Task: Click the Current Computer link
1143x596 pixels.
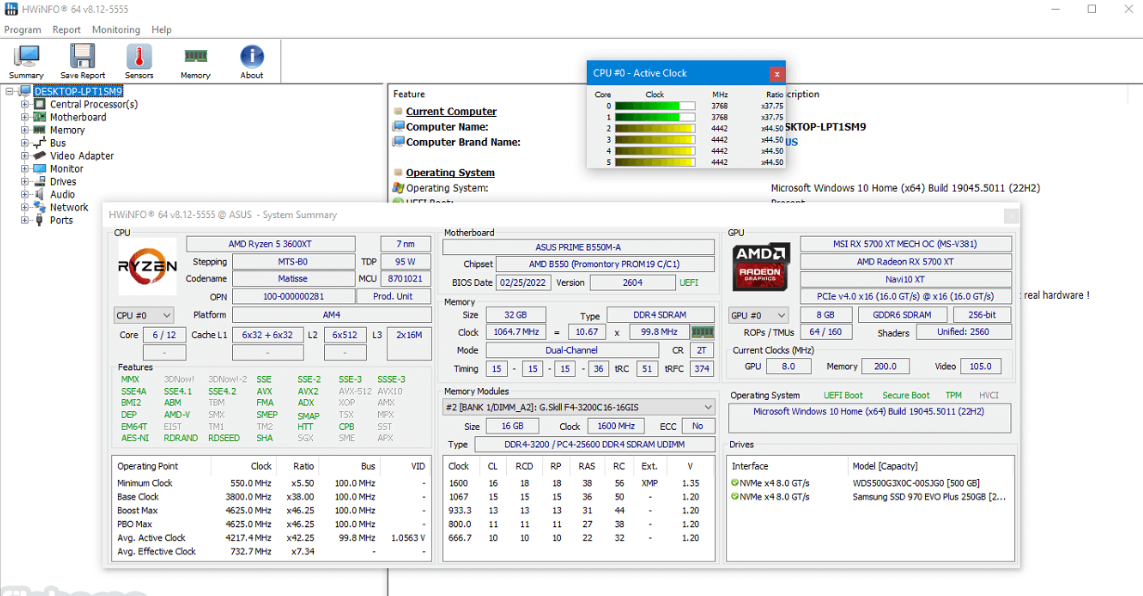Action: click(x=452, y=111)
